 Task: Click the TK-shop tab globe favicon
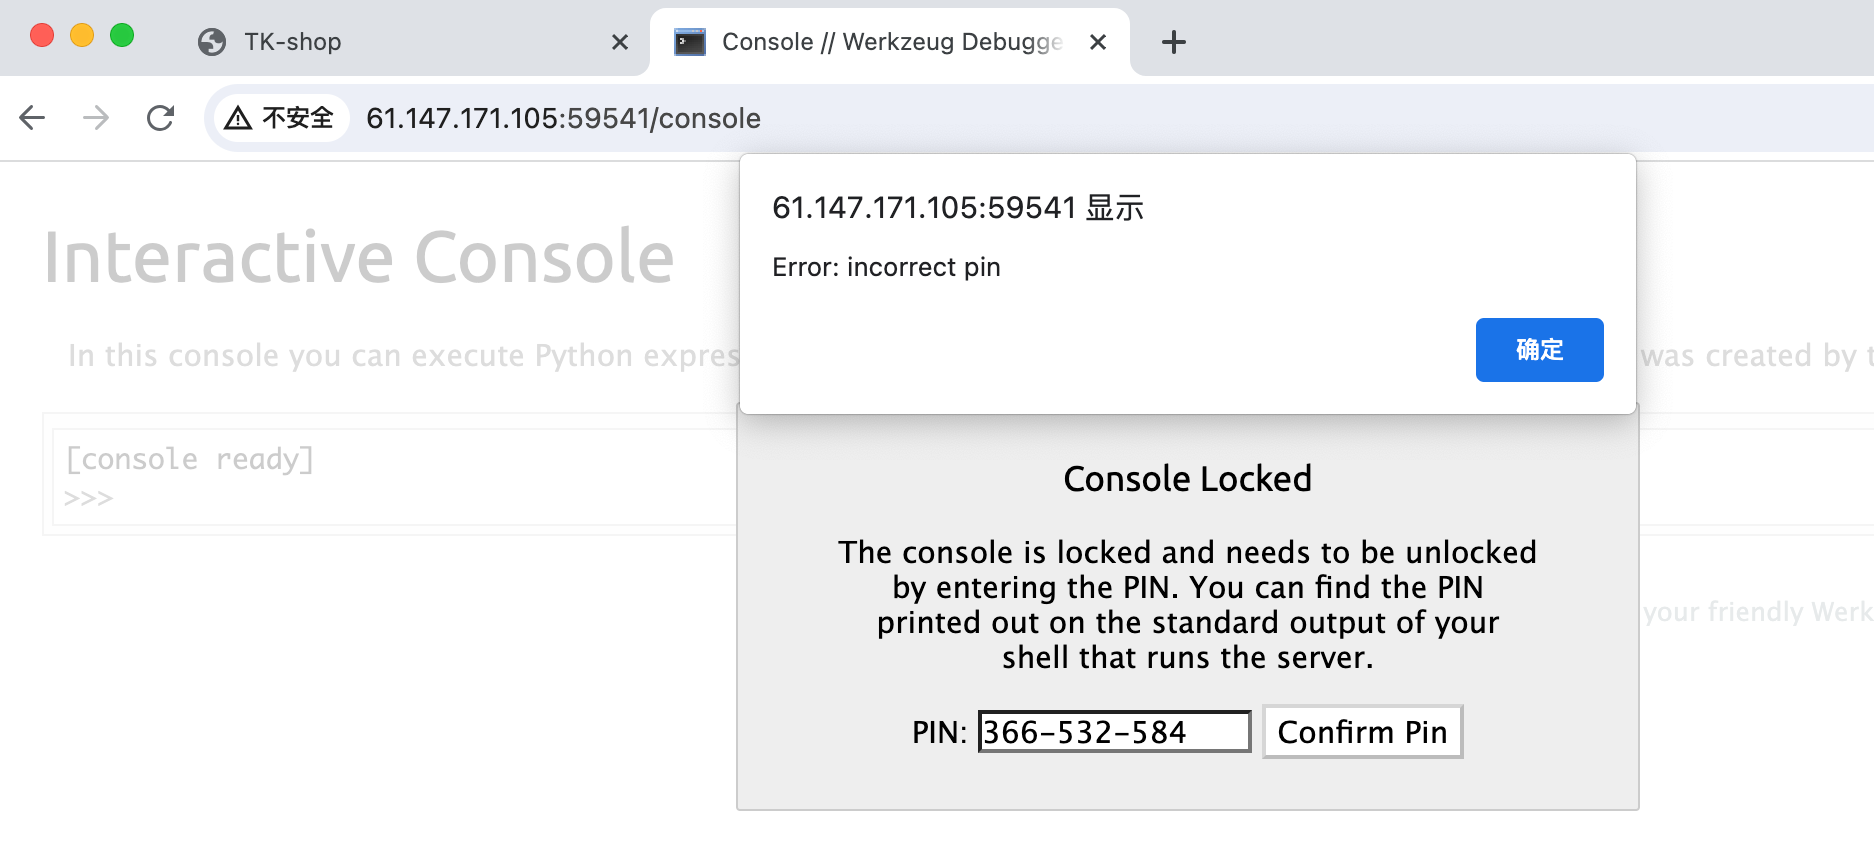(212, 42)
